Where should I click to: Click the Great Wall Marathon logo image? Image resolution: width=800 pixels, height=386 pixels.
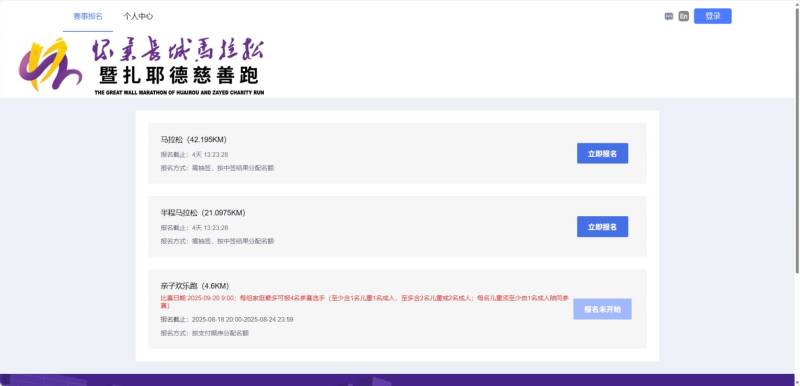(x=141, y=65)
